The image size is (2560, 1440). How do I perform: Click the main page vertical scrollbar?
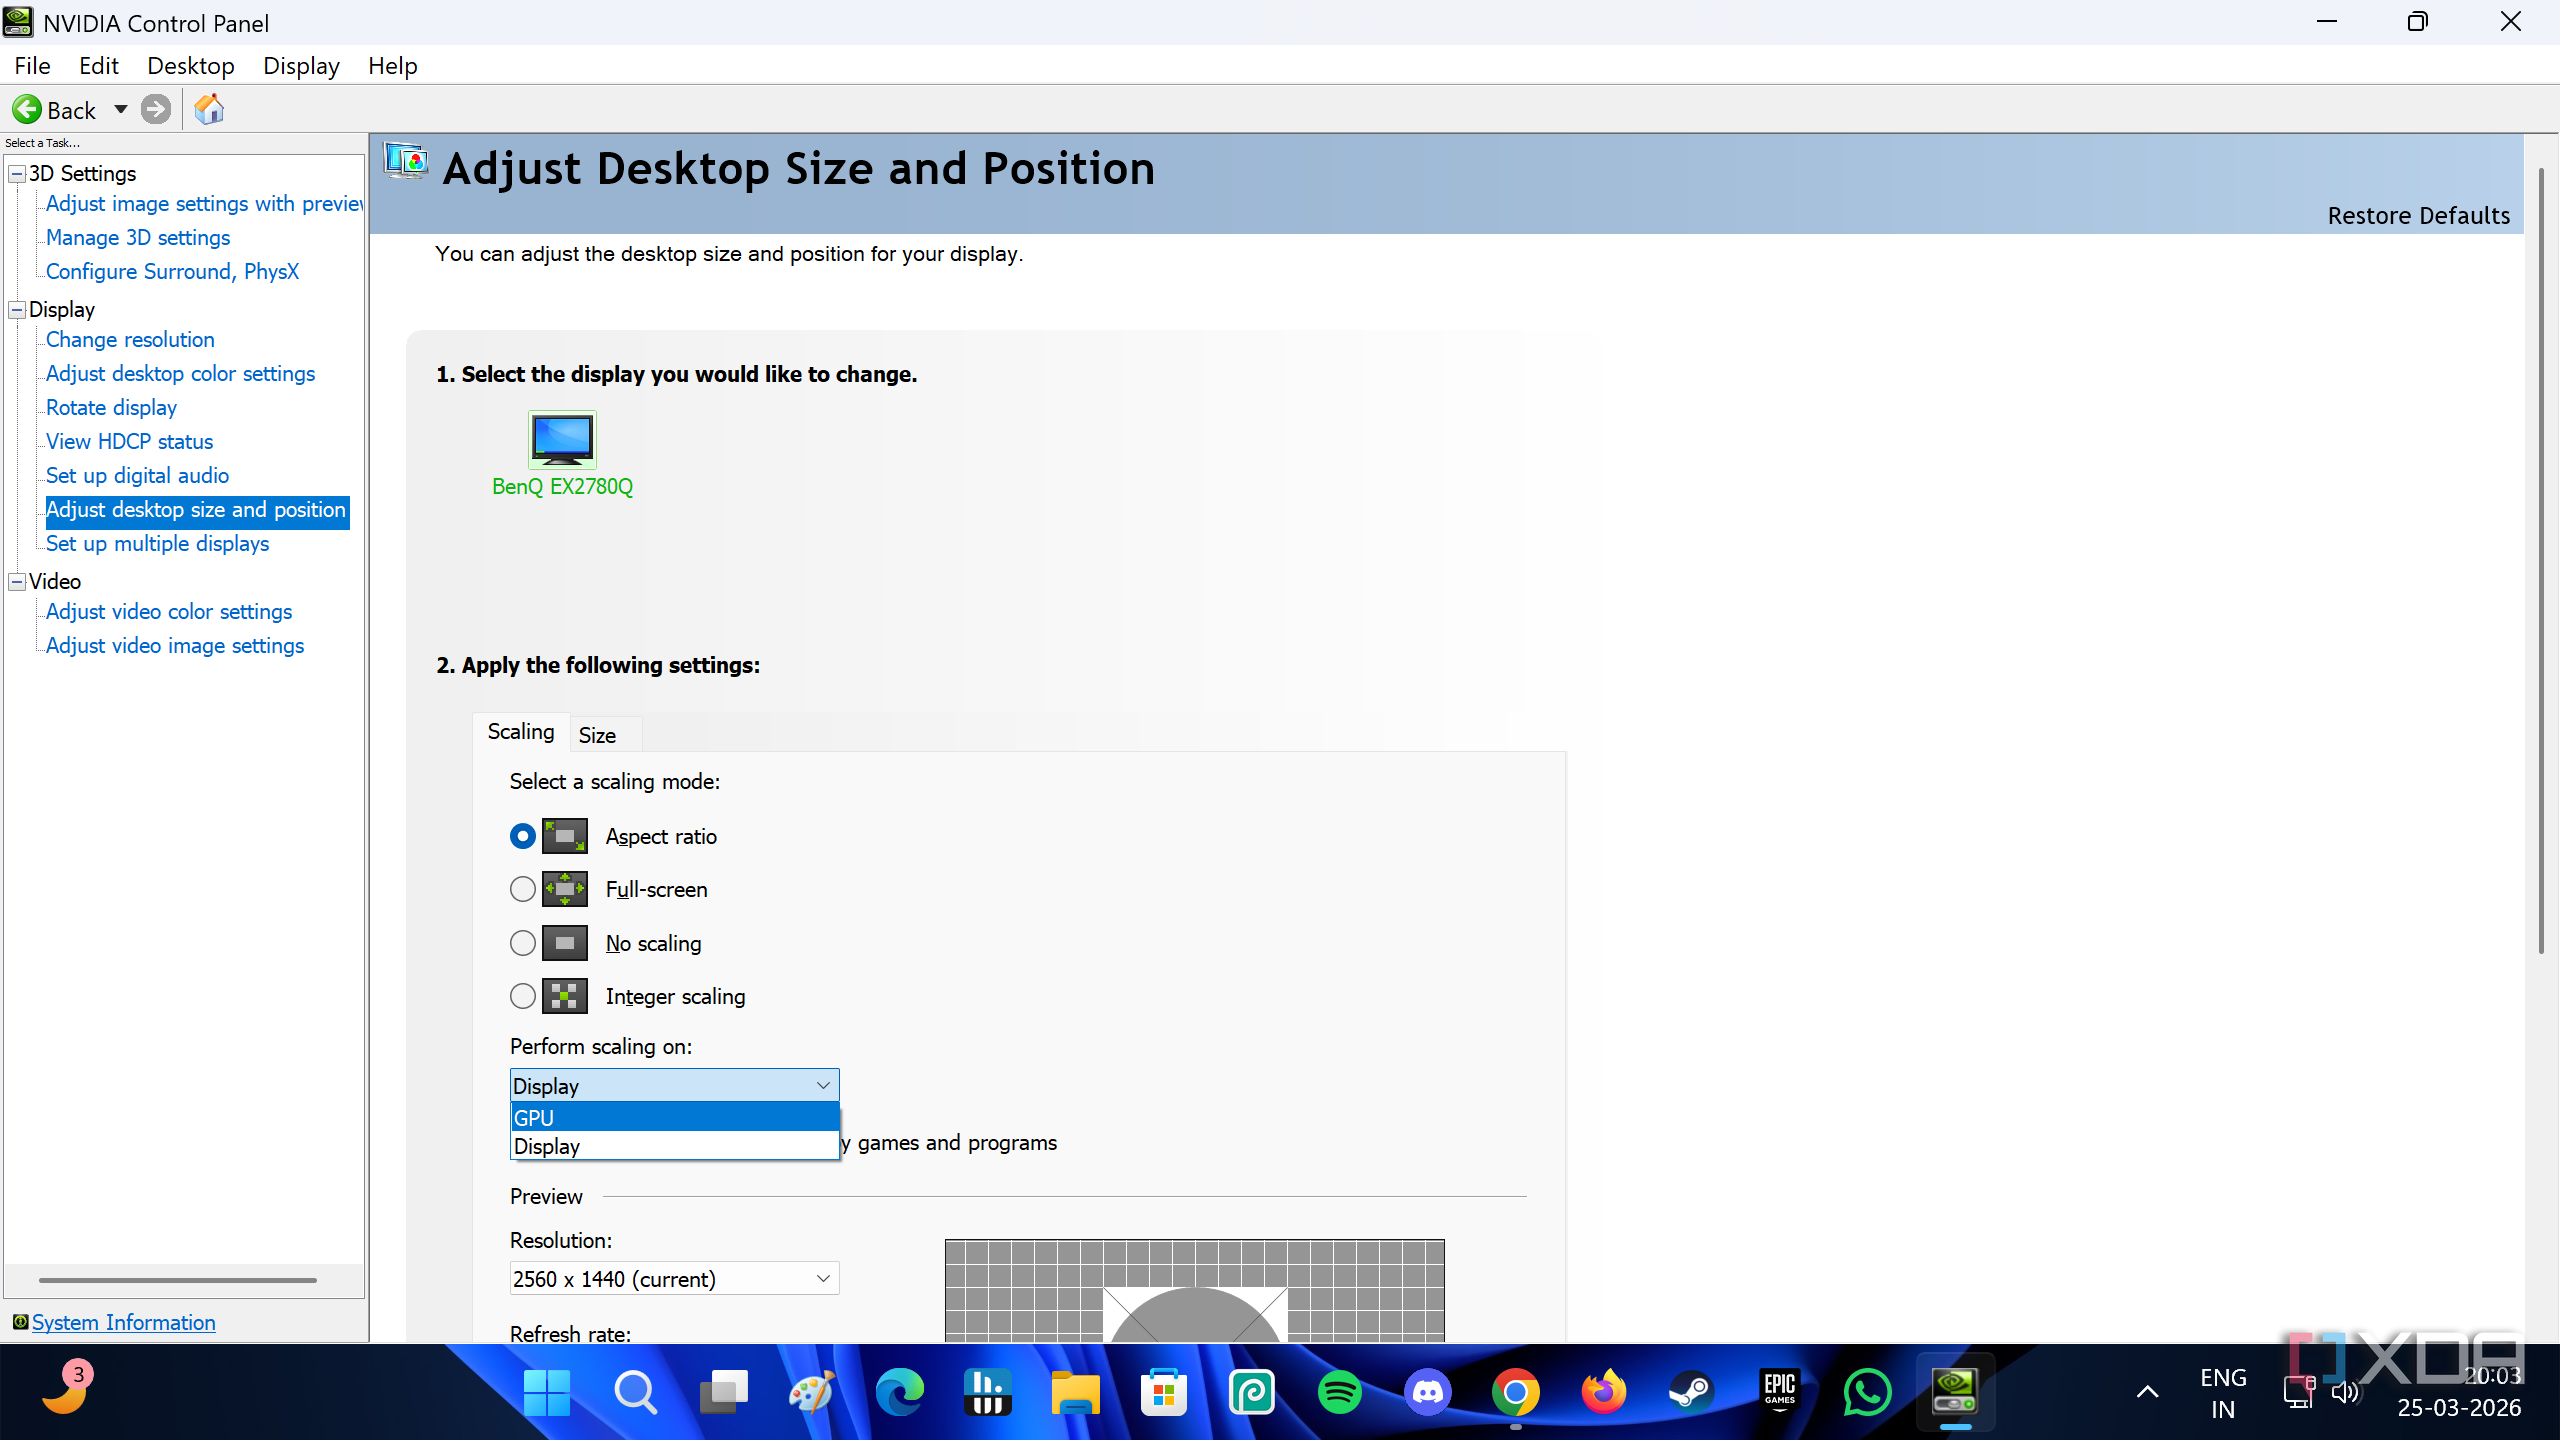click(x=2540, y=560)
